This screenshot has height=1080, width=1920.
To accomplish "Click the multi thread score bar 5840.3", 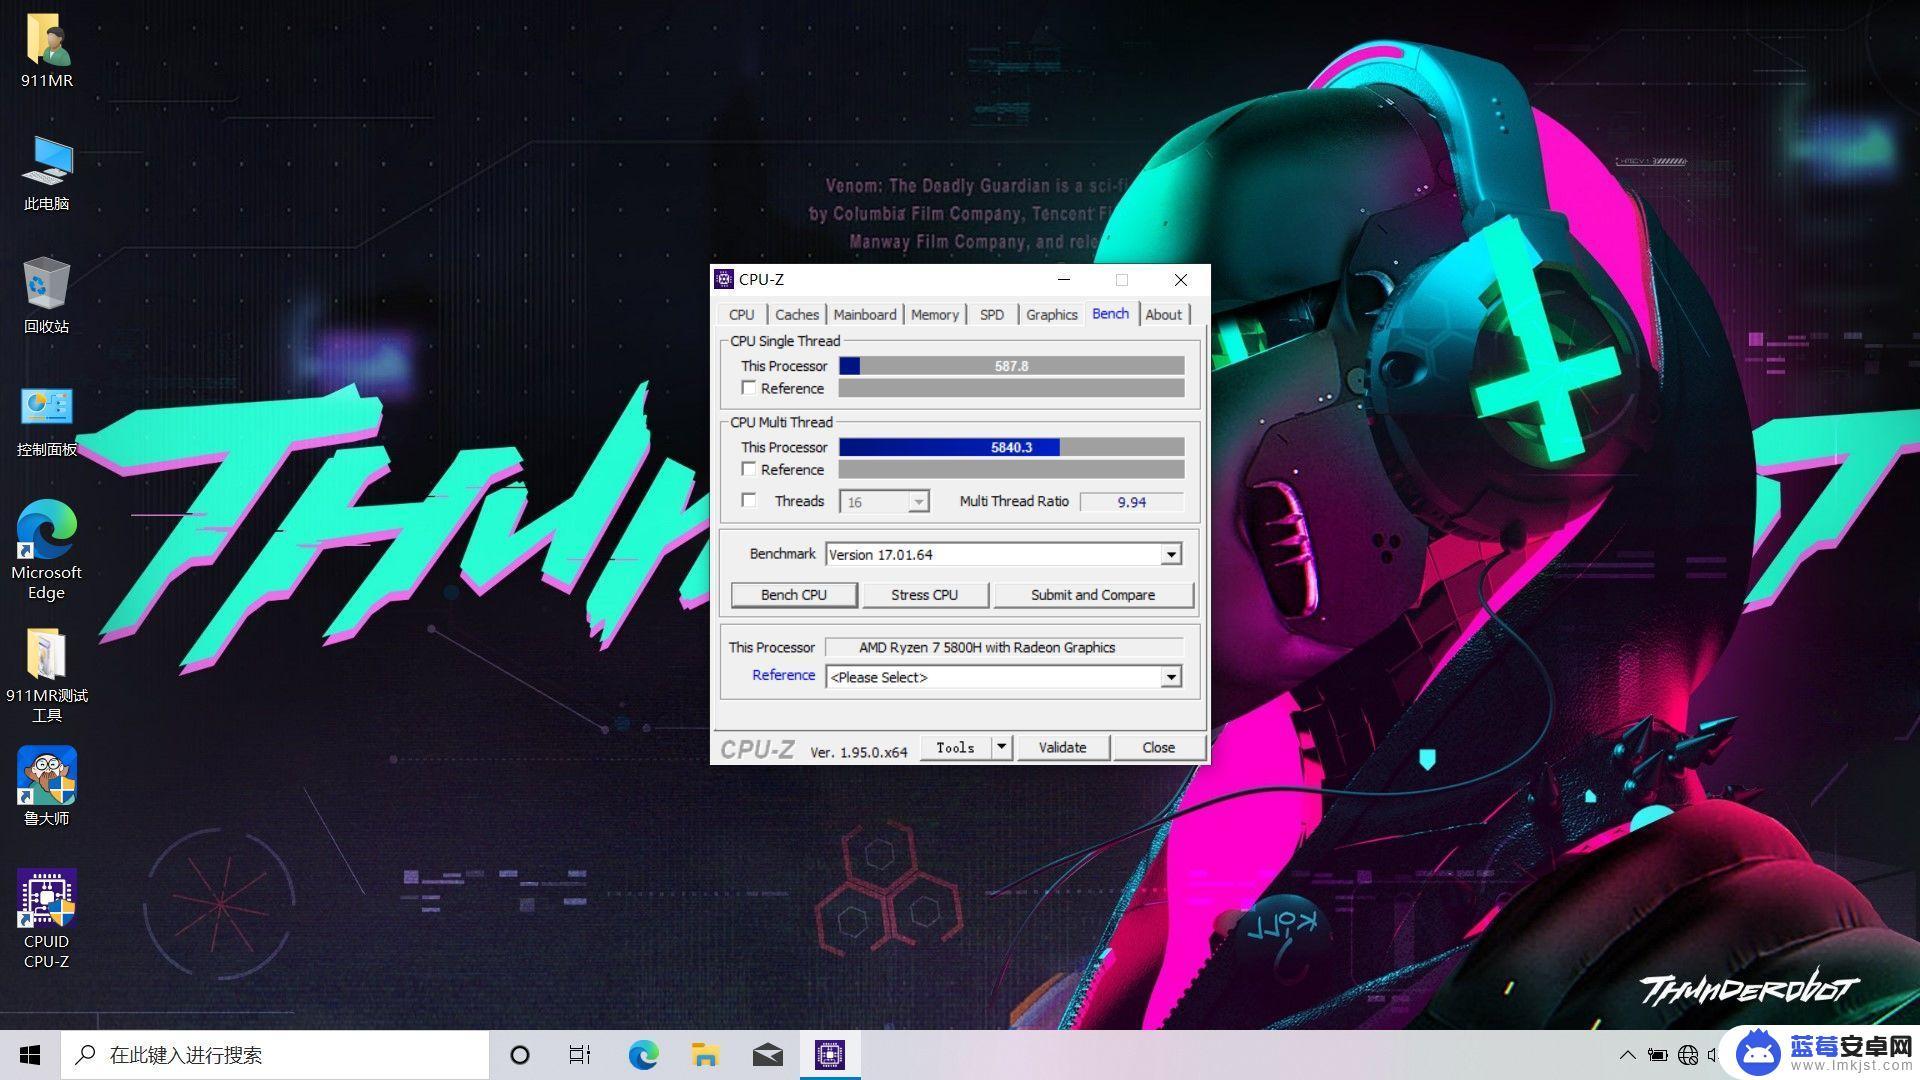I will tap(1012, 446).
